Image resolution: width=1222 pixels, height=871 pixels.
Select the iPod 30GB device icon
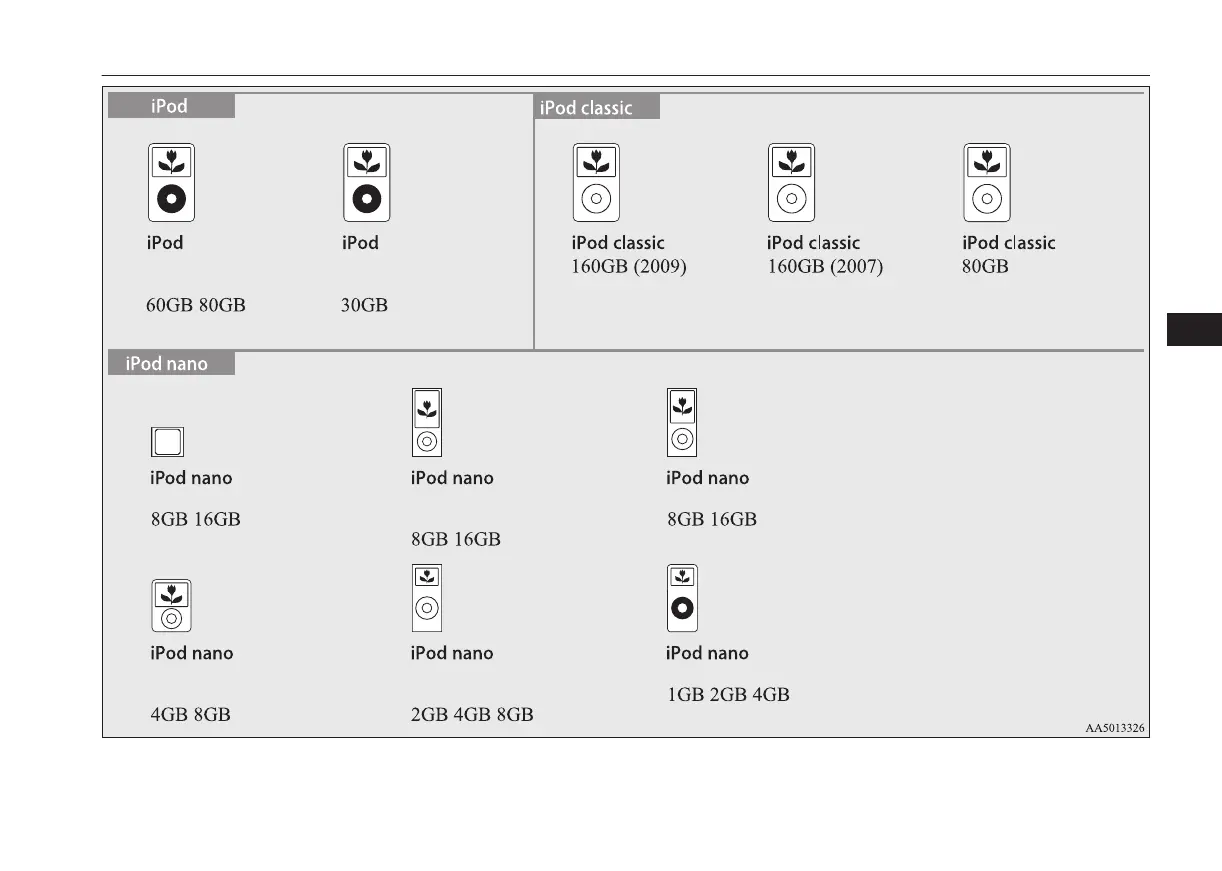point(366,183)
